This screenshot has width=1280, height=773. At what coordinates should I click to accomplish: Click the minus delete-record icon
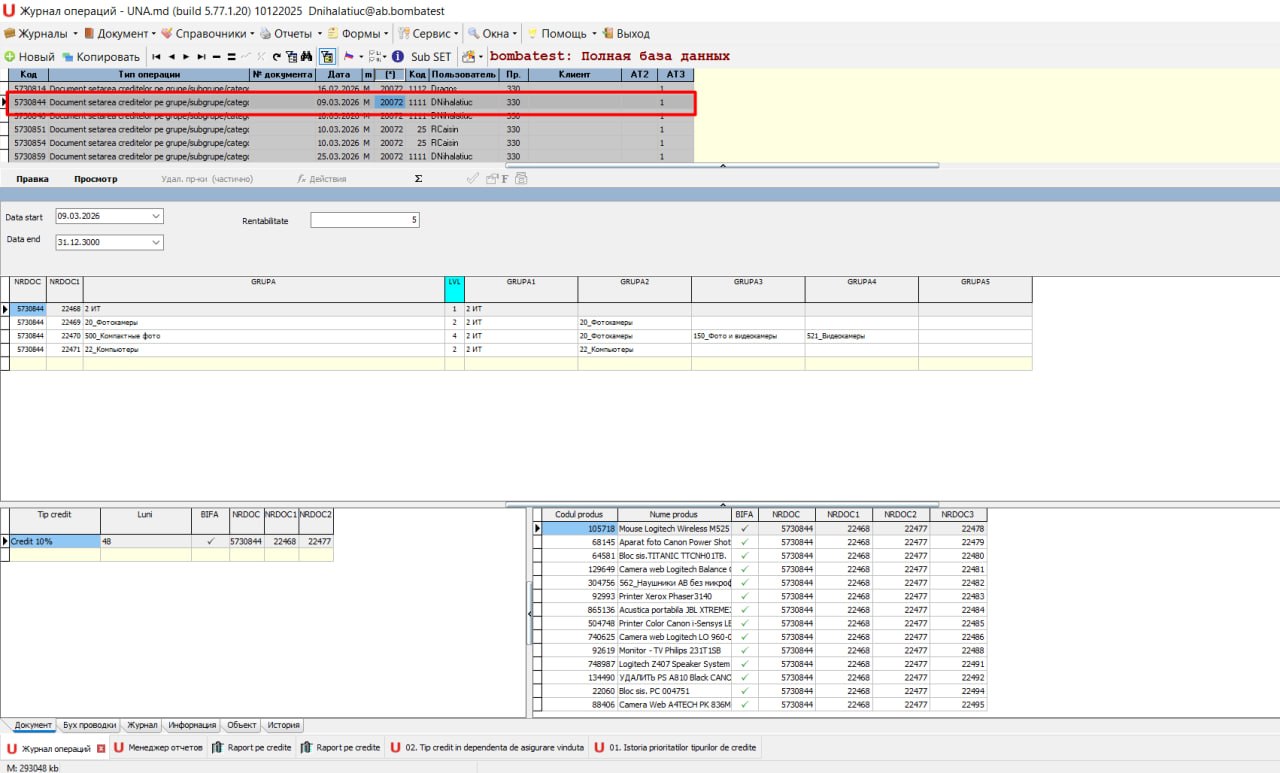tap(216, 57)
